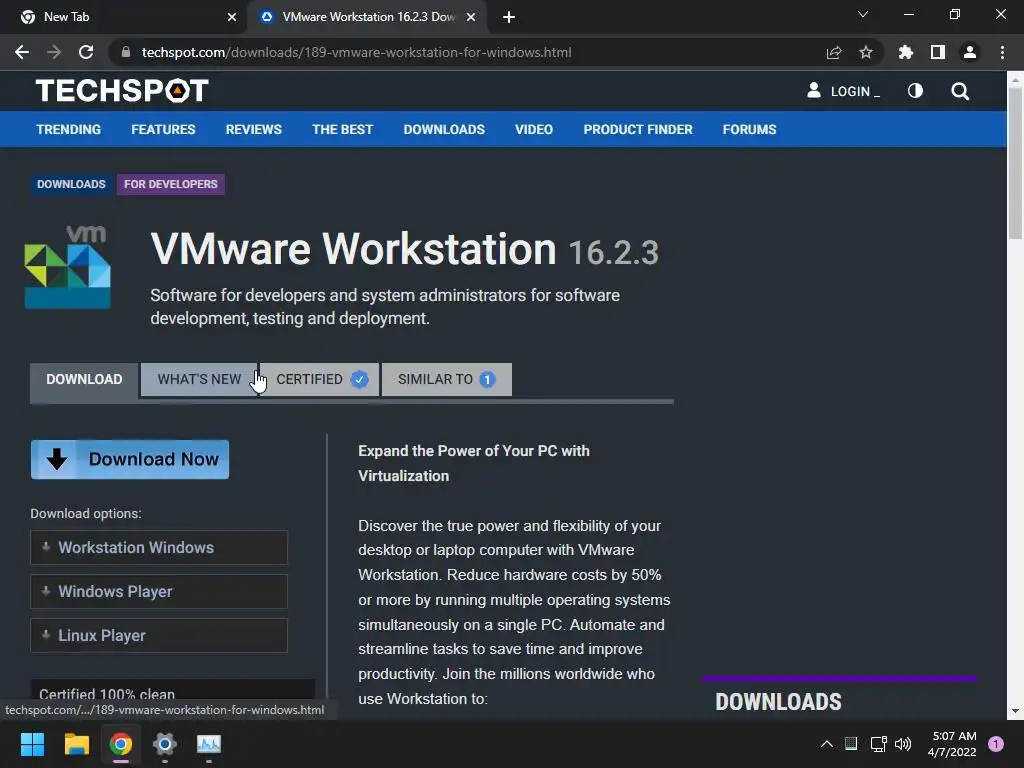1024x768 pixels.
Task: Open the monitor app on taskbar
Action: click(209, 744)
